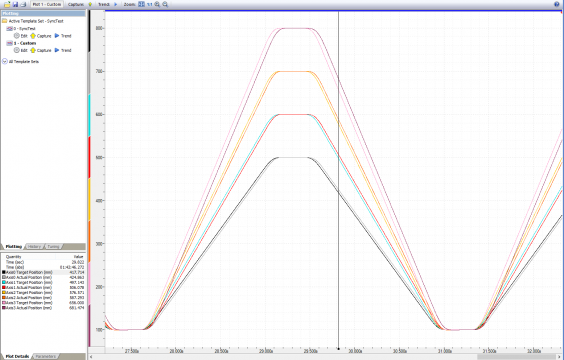Click the zoom out magnifier icon
The image size is (564, 360).
point(165,4)
